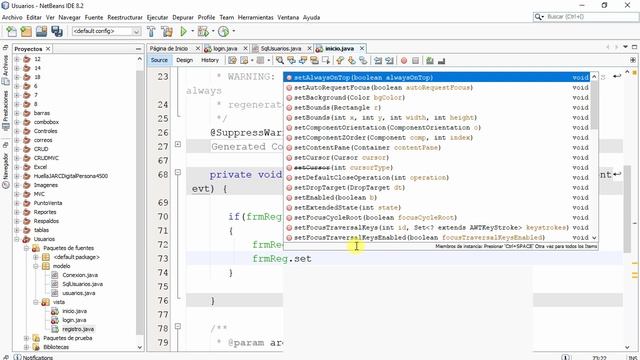Image resolution: width=640 pixels, height=360 pixels.
Task: Fold the method at line 68
Action: click(x=178, y=172)
